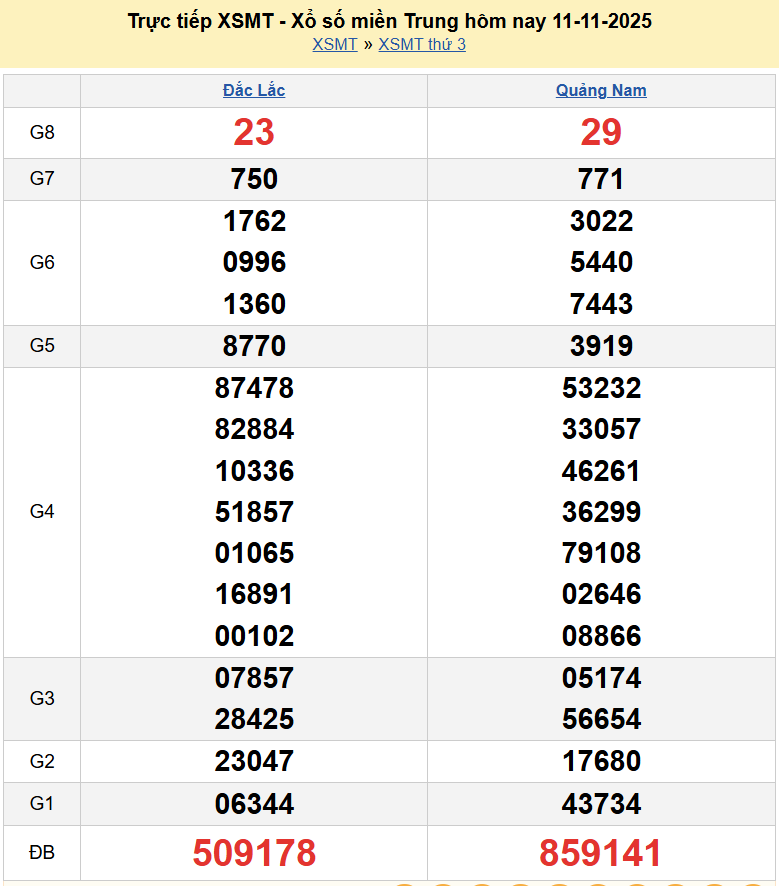This screenshot has height=886, width=779.
Task: Click Đắc Lắc special prize 509178
Action: [254, 853]
